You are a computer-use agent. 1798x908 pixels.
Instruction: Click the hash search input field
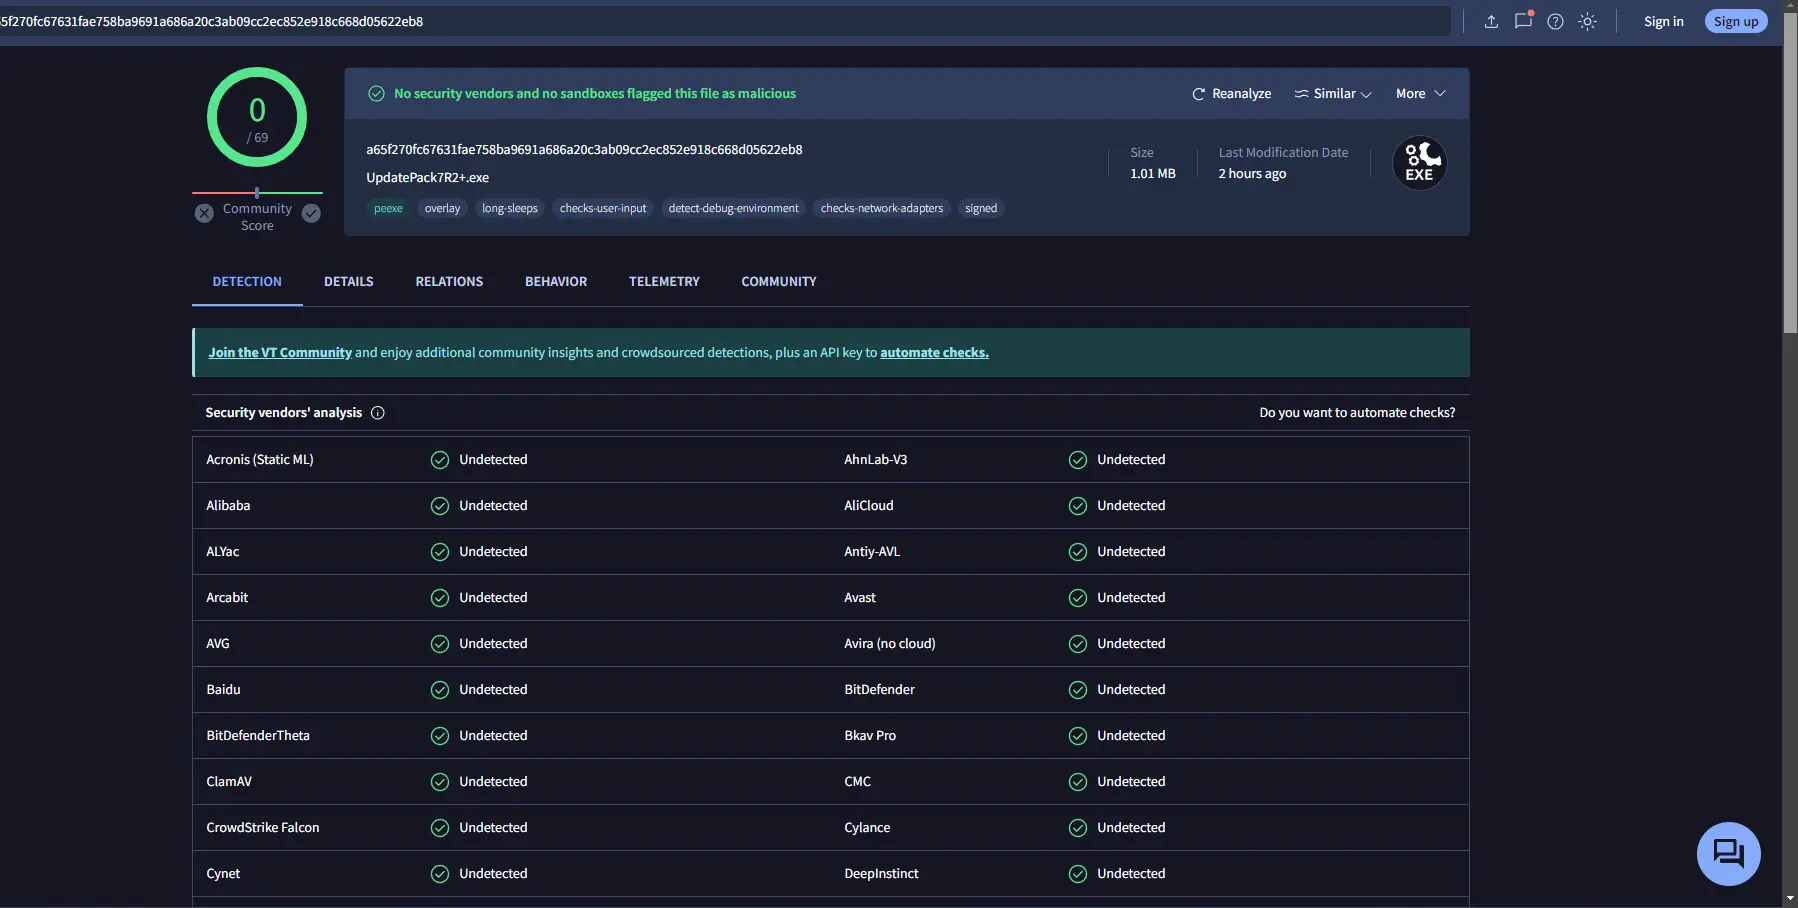click(724, 21)
